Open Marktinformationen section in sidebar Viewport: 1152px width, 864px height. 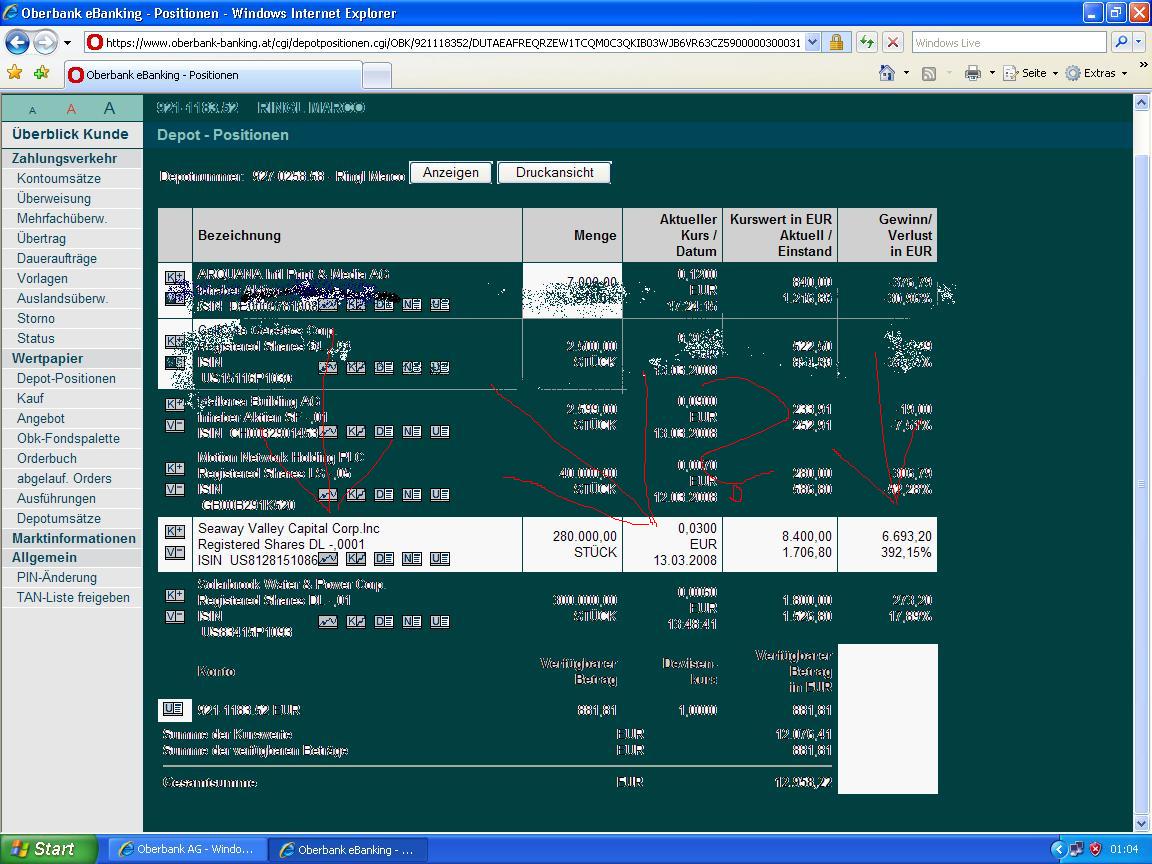tap(73, 539)
